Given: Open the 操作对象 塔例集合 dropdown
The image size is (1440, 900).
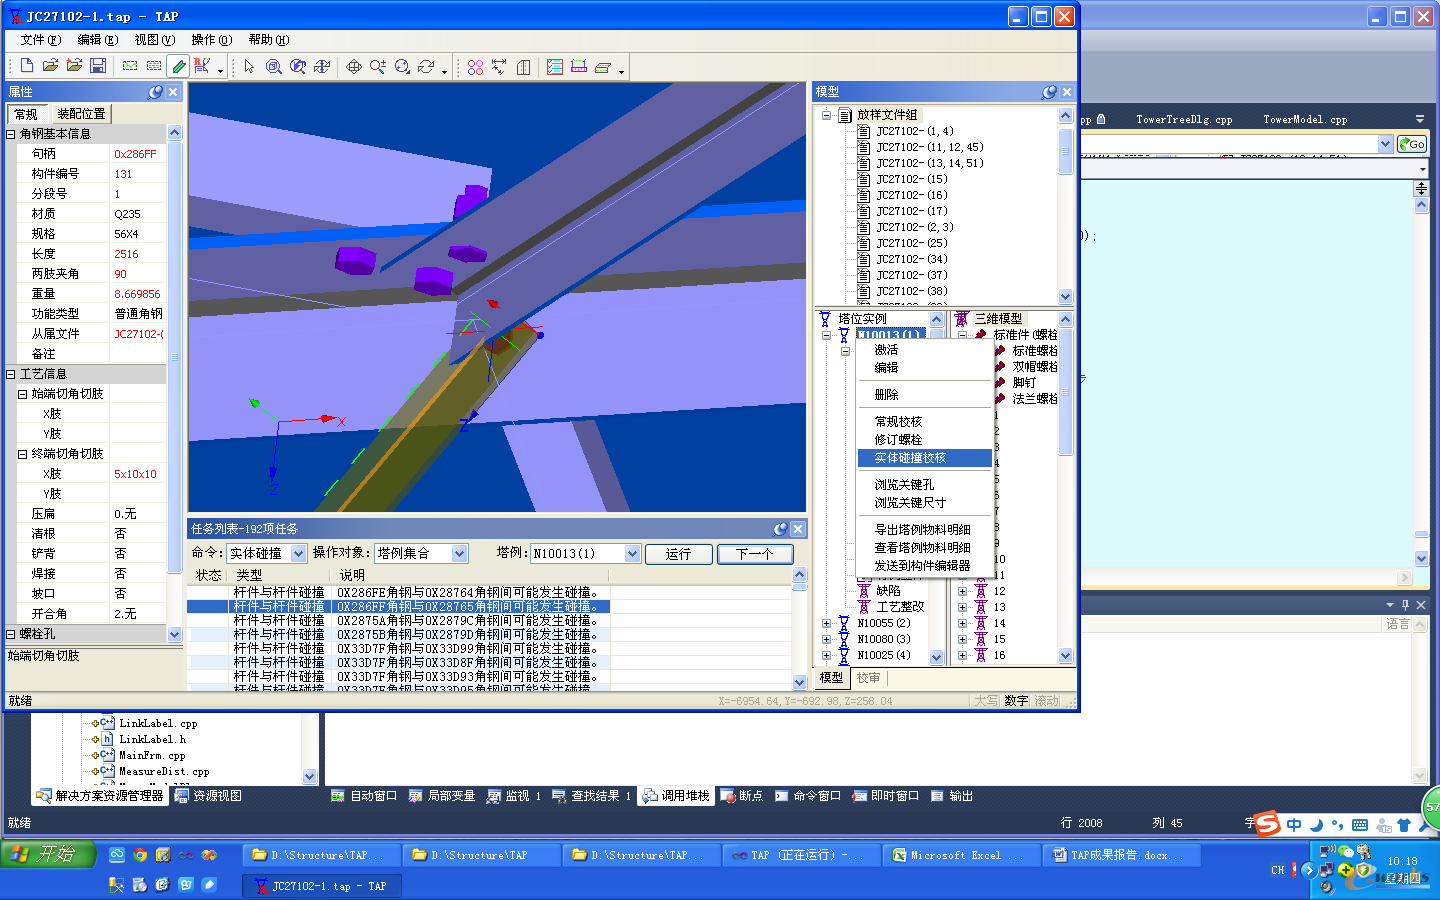Looking at the screenshot, I should tap(460, 554).
